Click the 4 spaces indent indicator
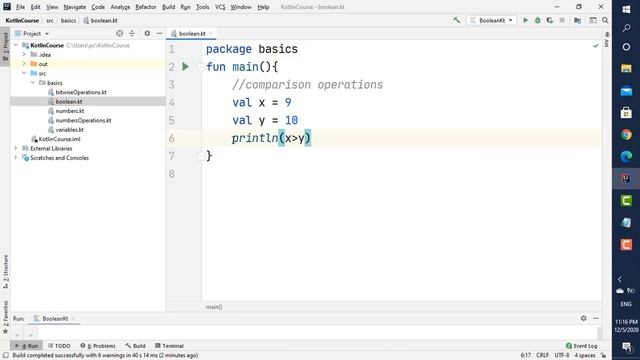The height and width of the screenshot is (360, 640). click(x=585, y=355)
